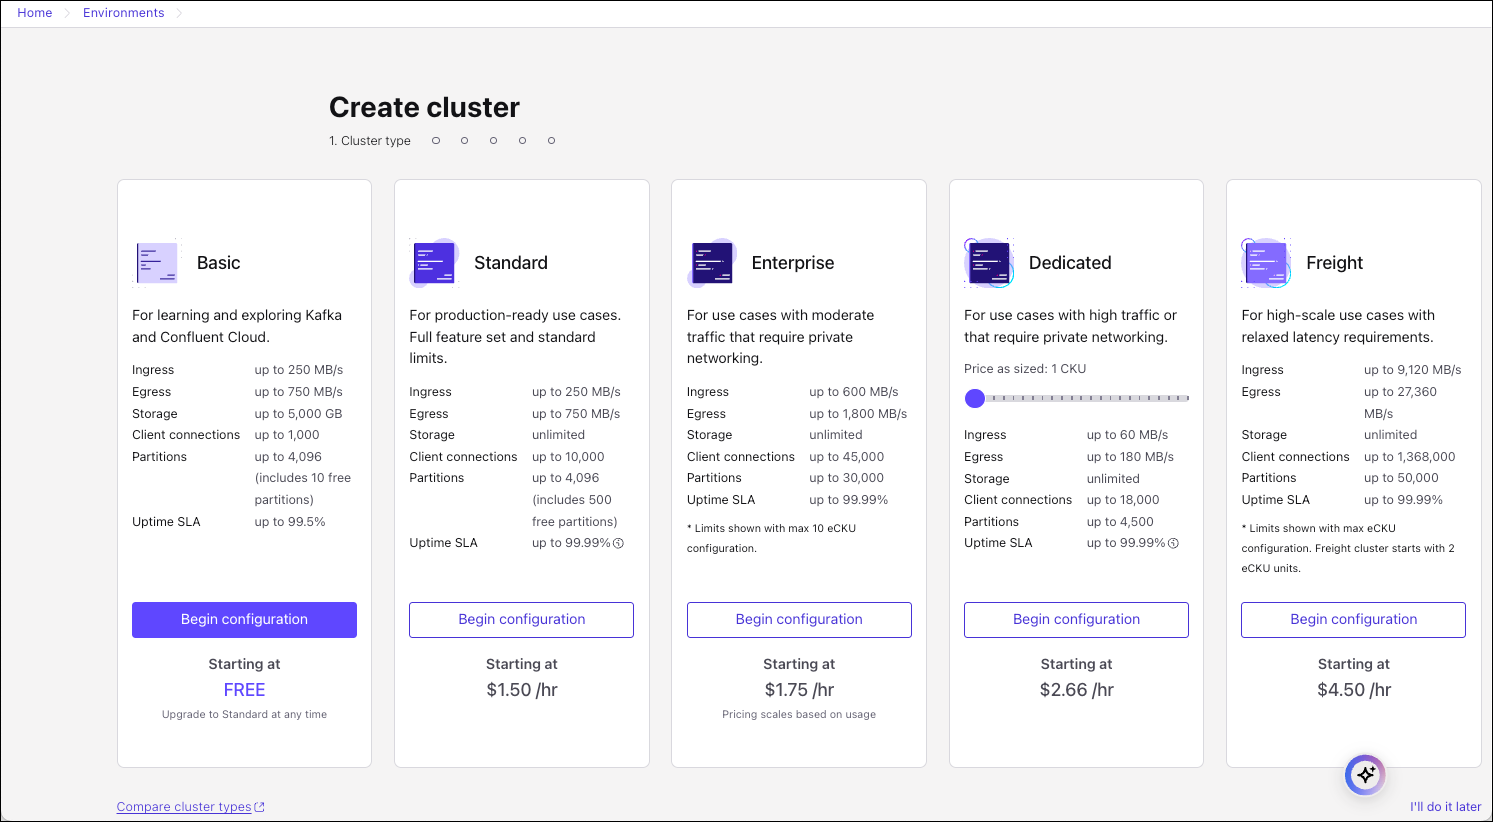This screenshot has width=1493, height=822.
Task: Open Compare cluster types link
Action: click(184, 807)
